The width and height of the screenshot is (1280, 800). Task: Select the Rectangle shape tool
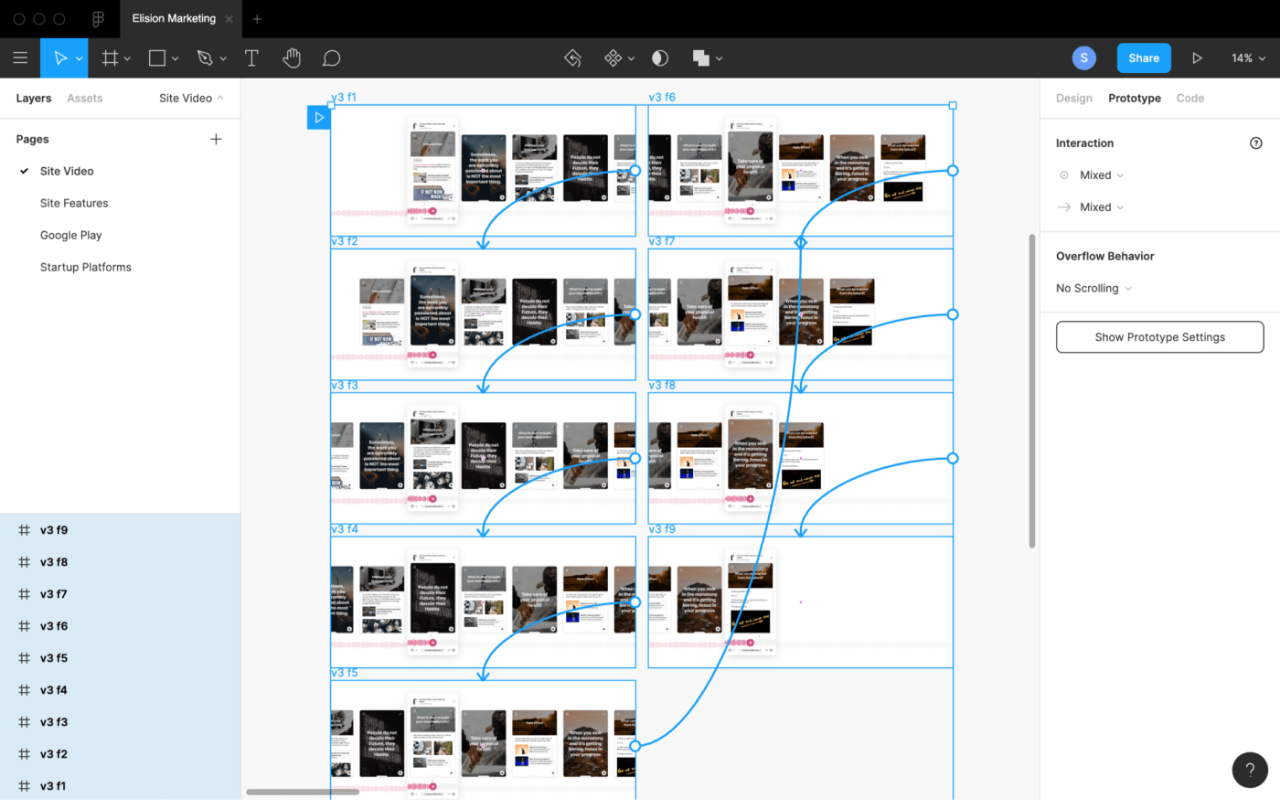click(155, 57)
